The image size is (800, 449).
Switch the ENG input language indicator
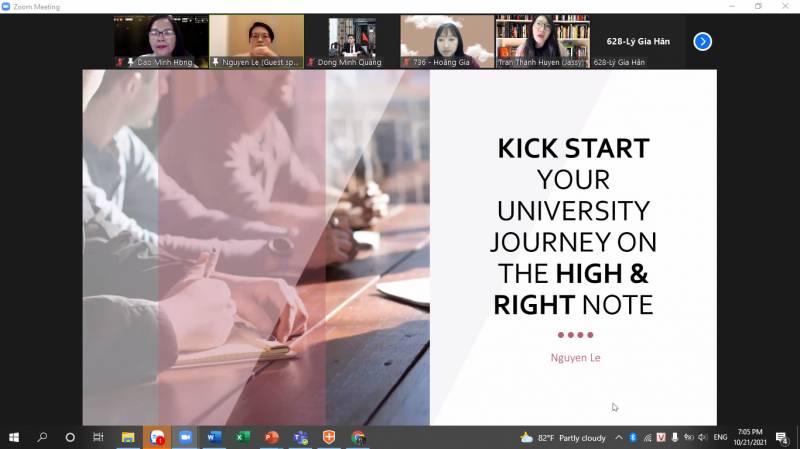tap(718, 437)
